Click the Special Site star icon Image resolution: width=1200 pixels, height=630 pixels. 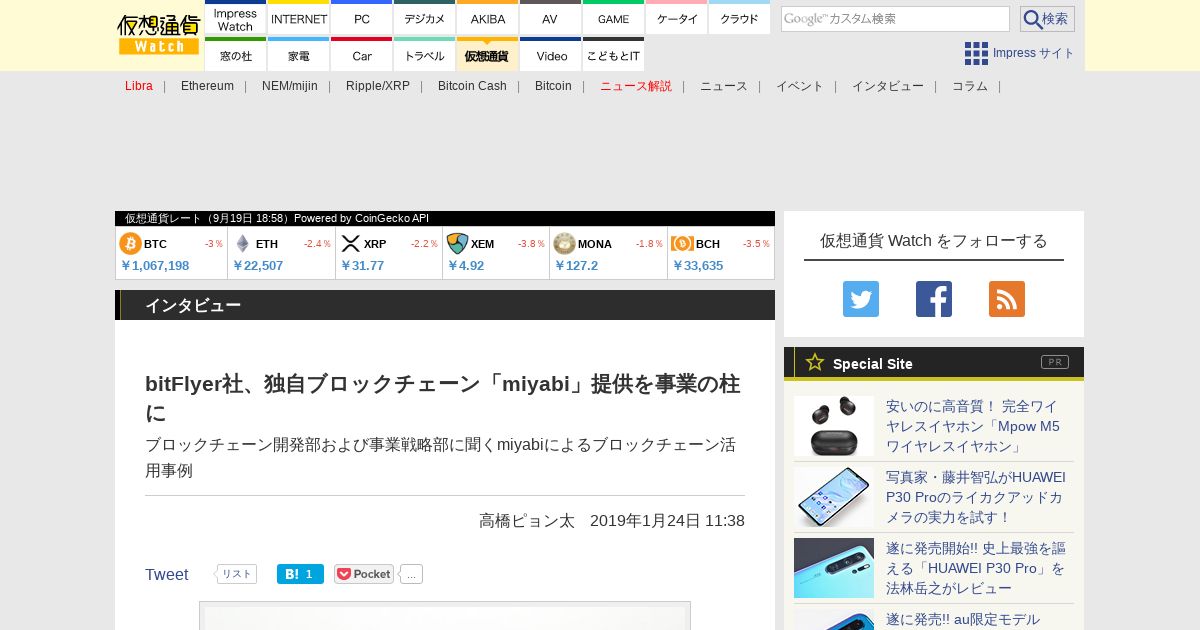tap(815, 362)
